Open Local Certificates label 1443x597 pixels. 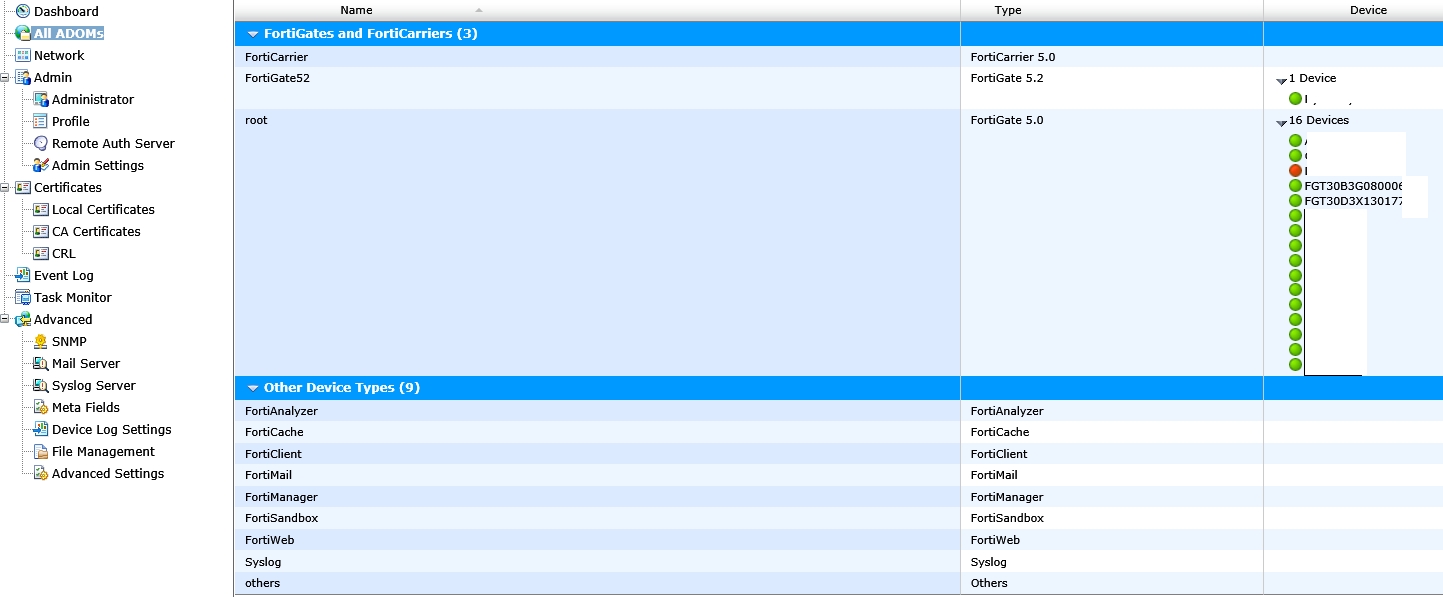103,209
